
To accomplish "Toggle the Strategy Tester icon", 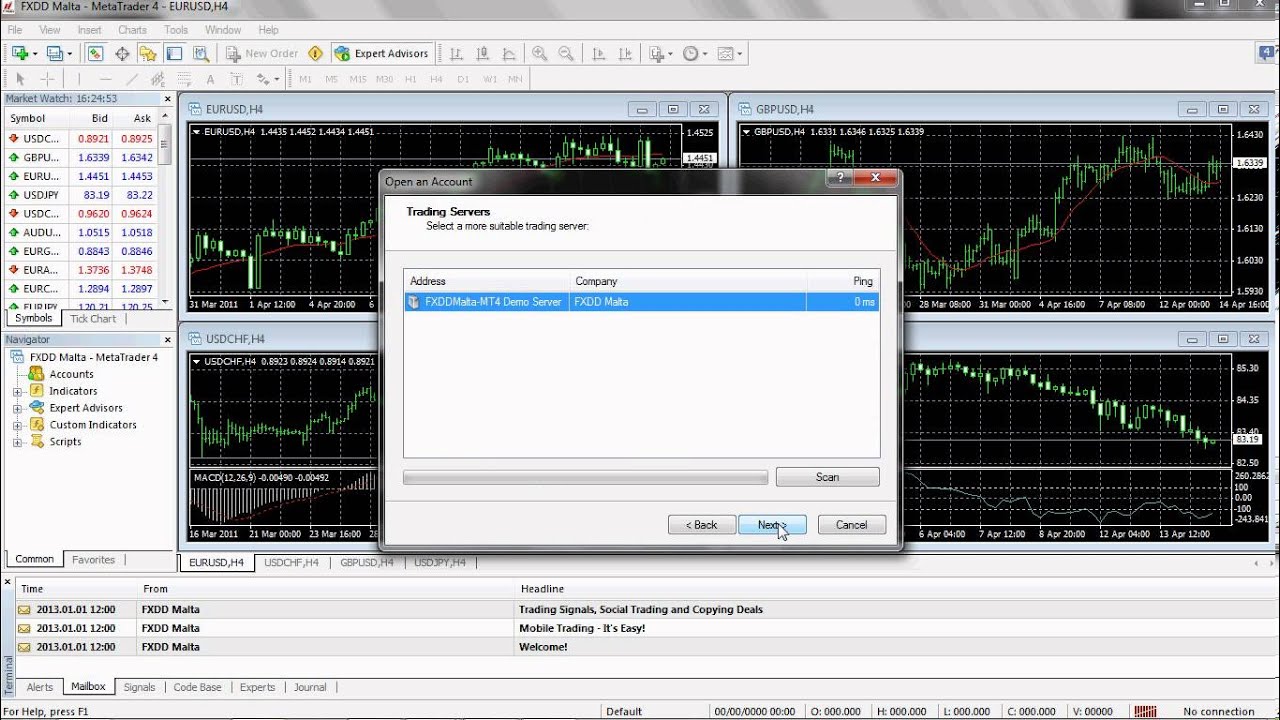I will (200, 53).
